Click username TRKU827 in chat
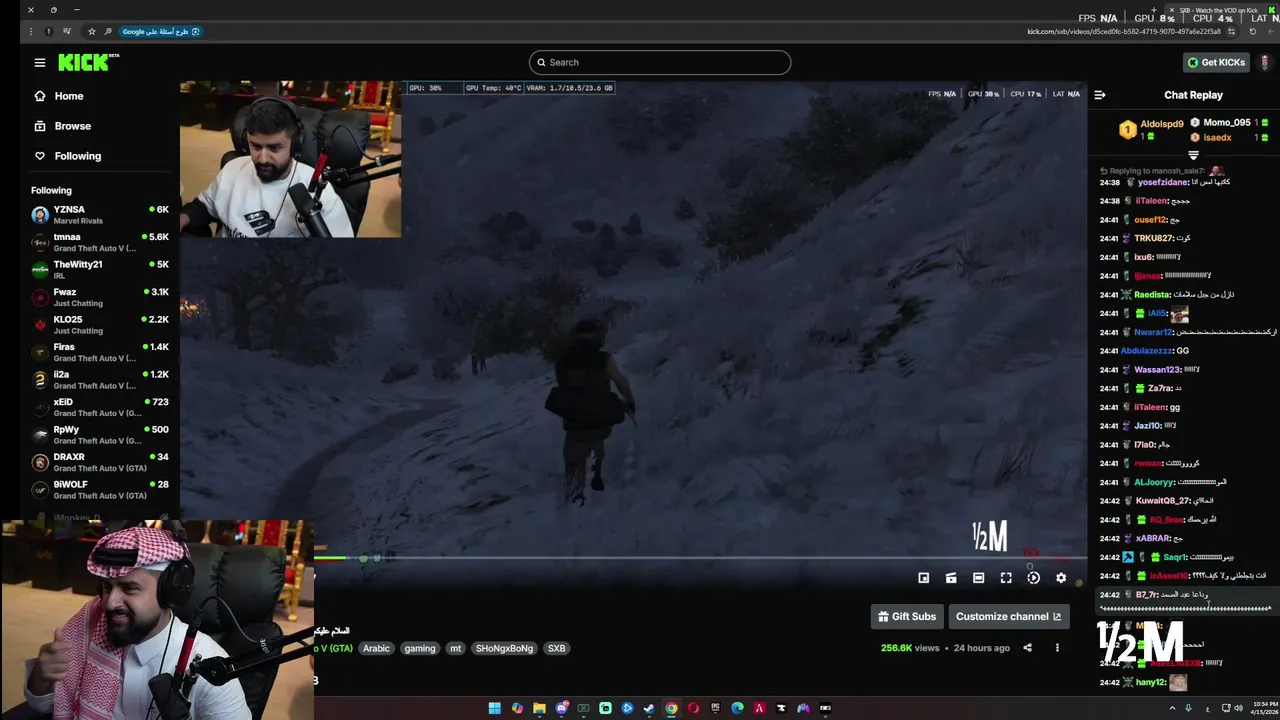 pyautogui.click(x=1153, y=238)
